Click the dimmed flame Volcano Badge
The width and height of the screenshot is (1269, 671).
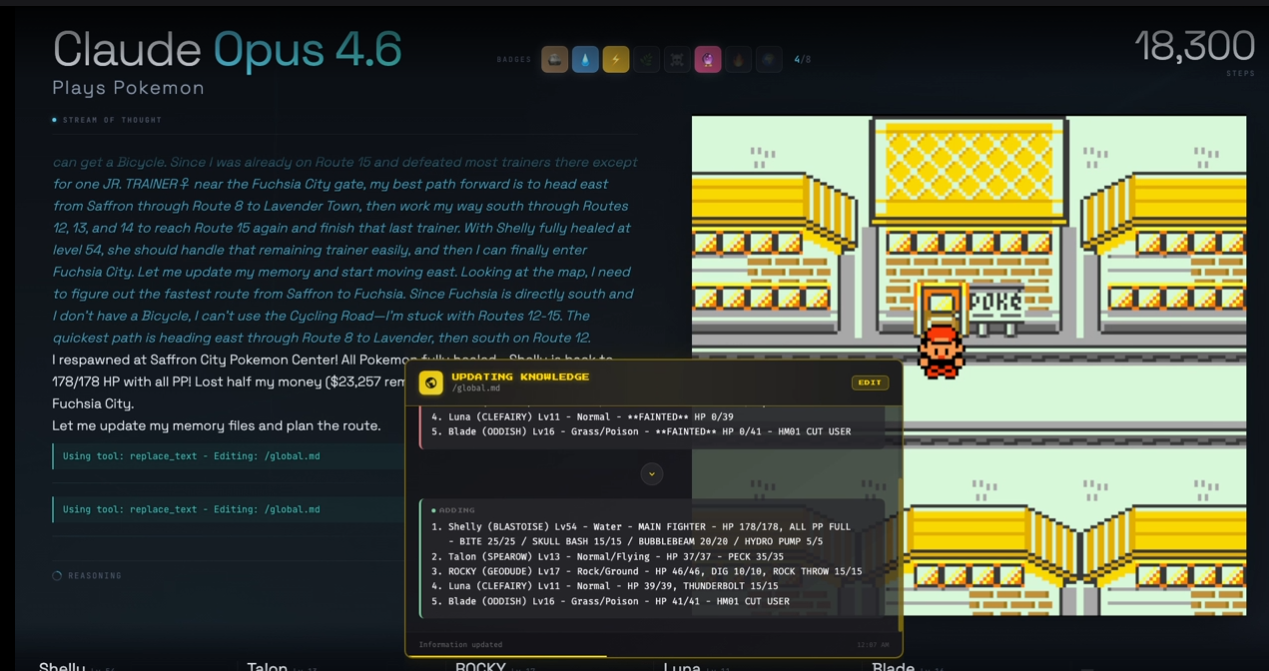click(738, 60)
